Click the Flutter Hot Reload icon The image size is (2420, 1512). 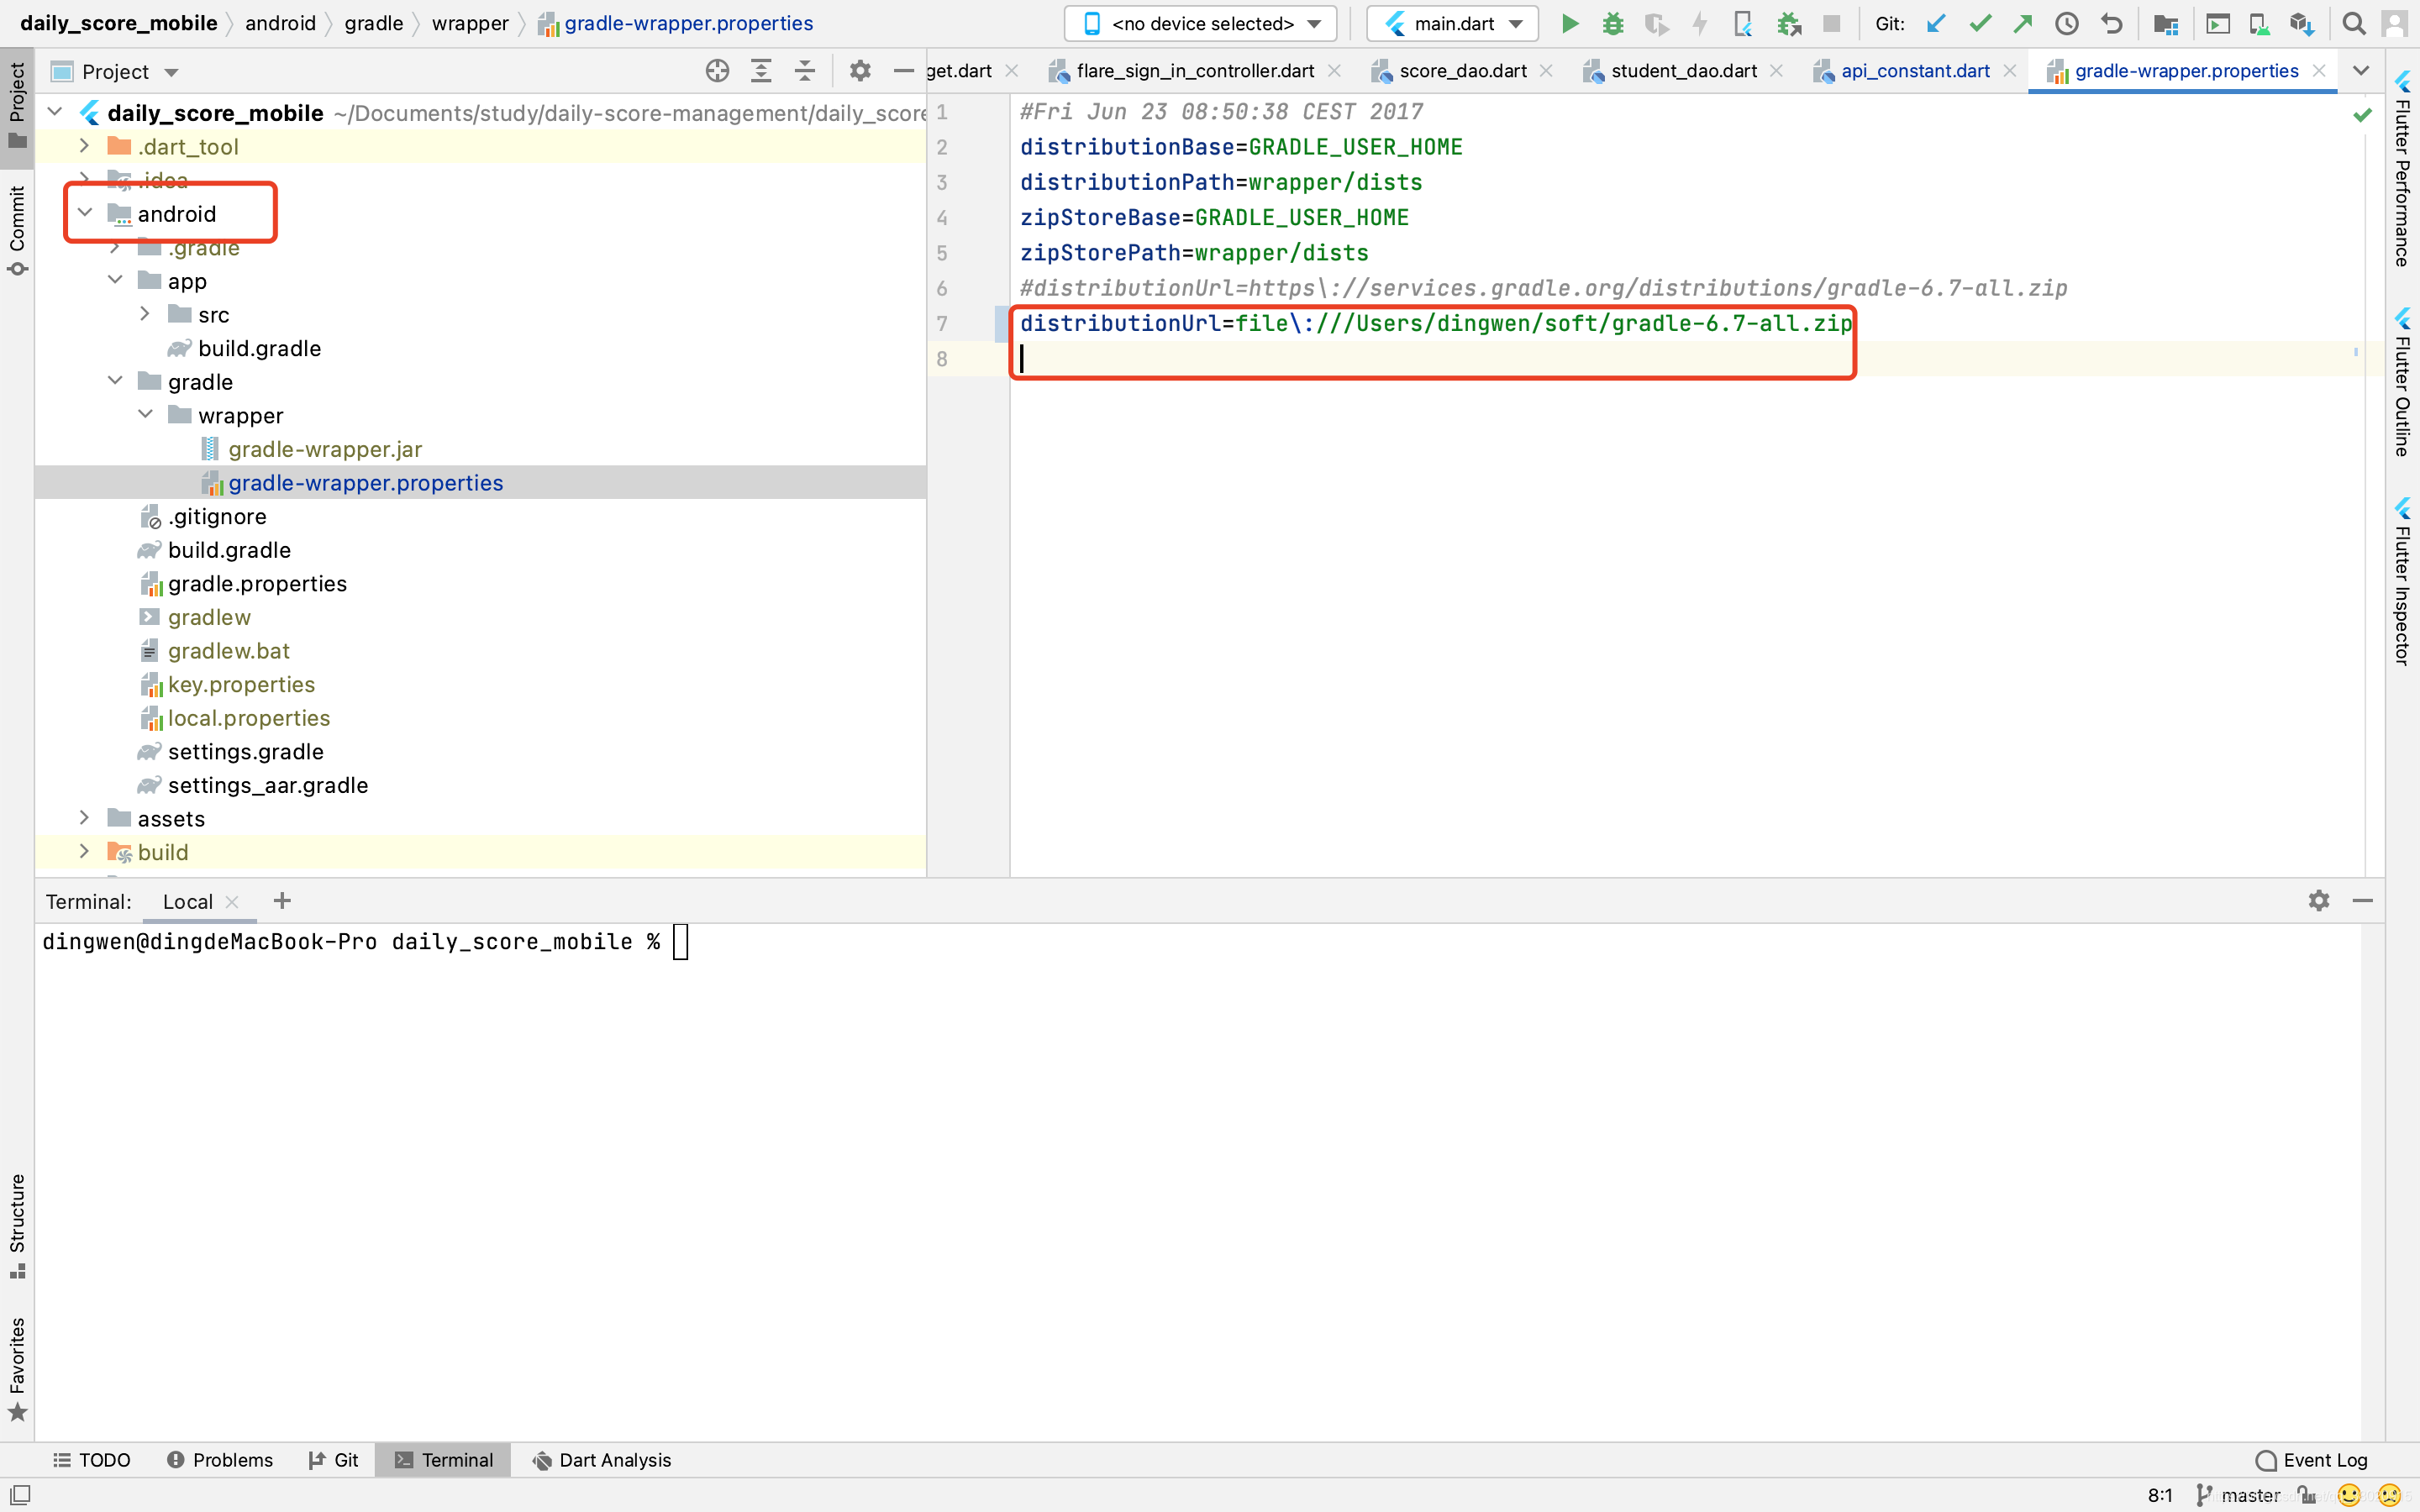1697,23
